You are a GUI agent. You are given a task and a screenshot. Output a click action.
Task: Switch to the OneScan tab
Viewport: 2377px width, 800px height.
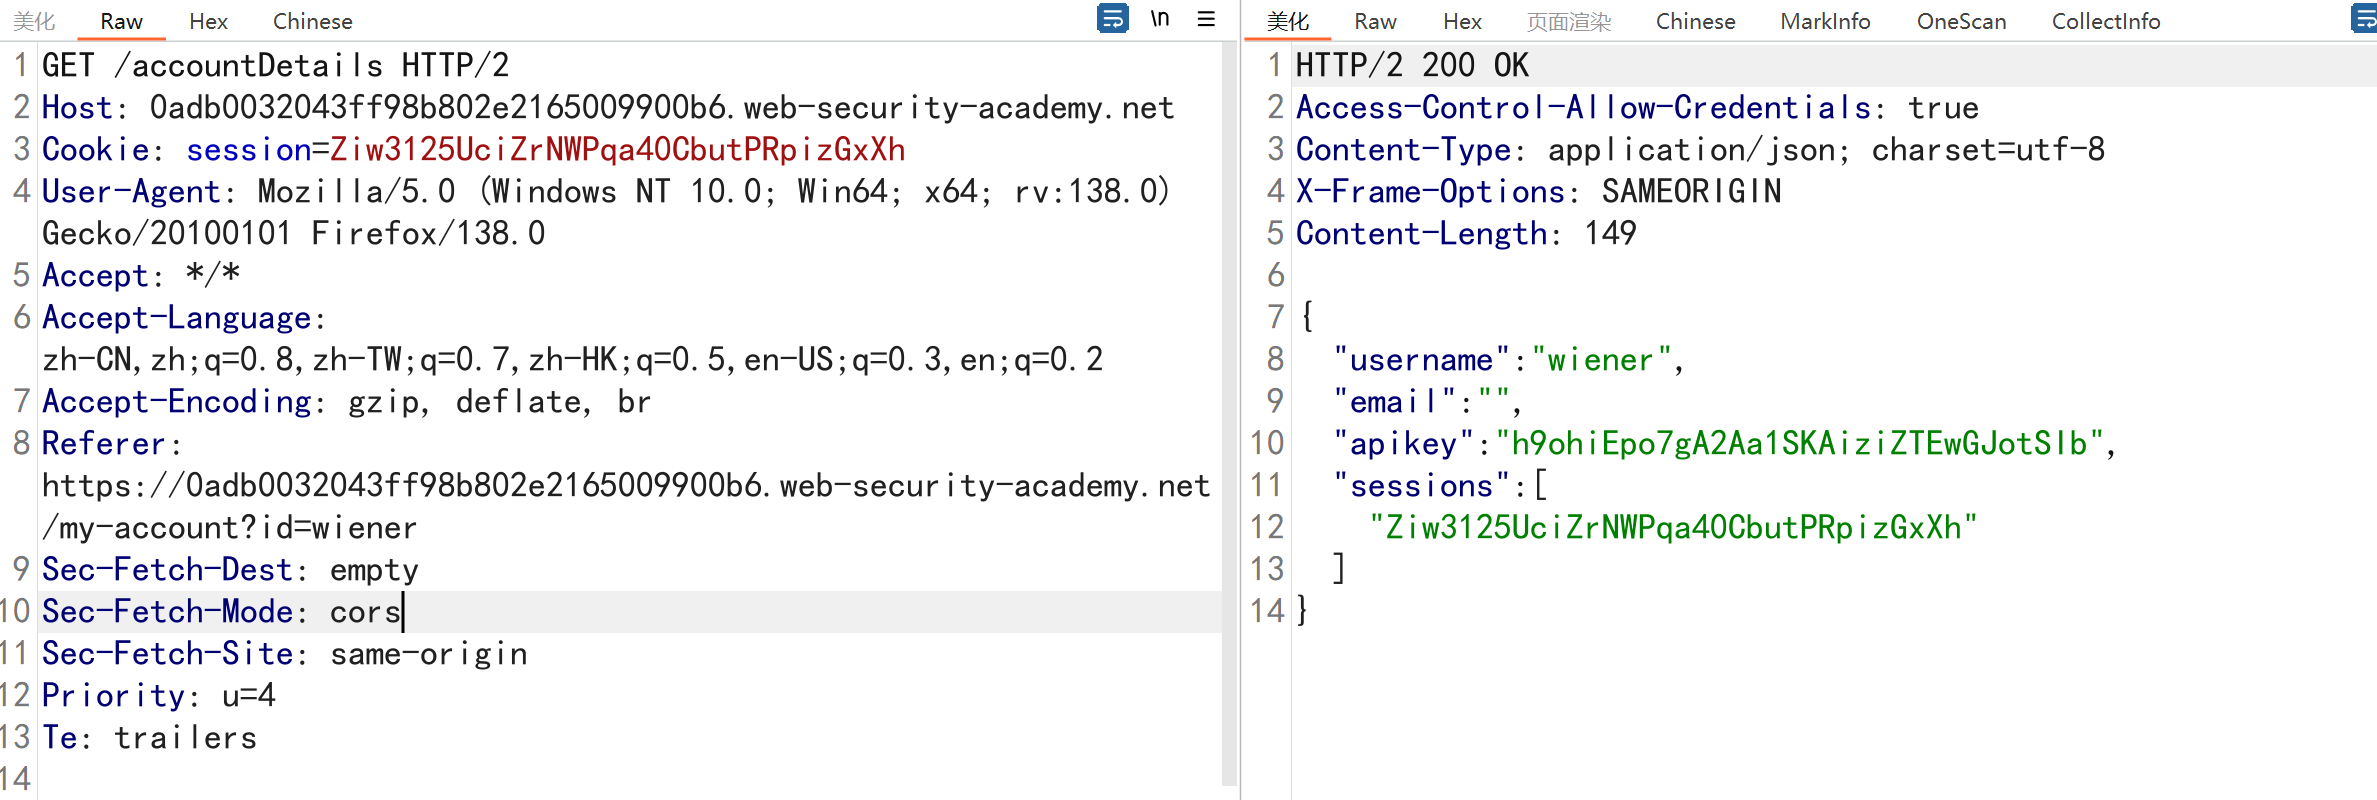click(1961, 22)
